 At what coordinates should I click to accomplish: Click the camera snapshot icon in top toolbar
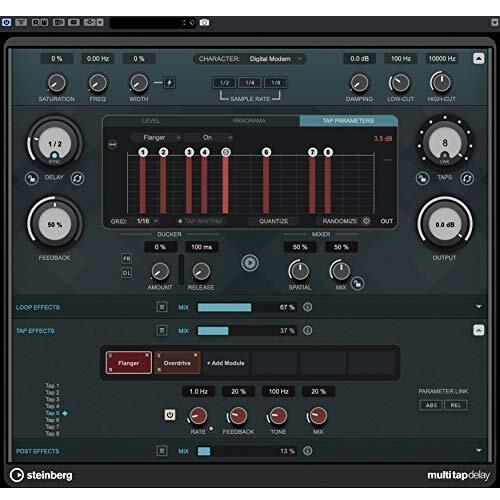(x=204, y=22)
